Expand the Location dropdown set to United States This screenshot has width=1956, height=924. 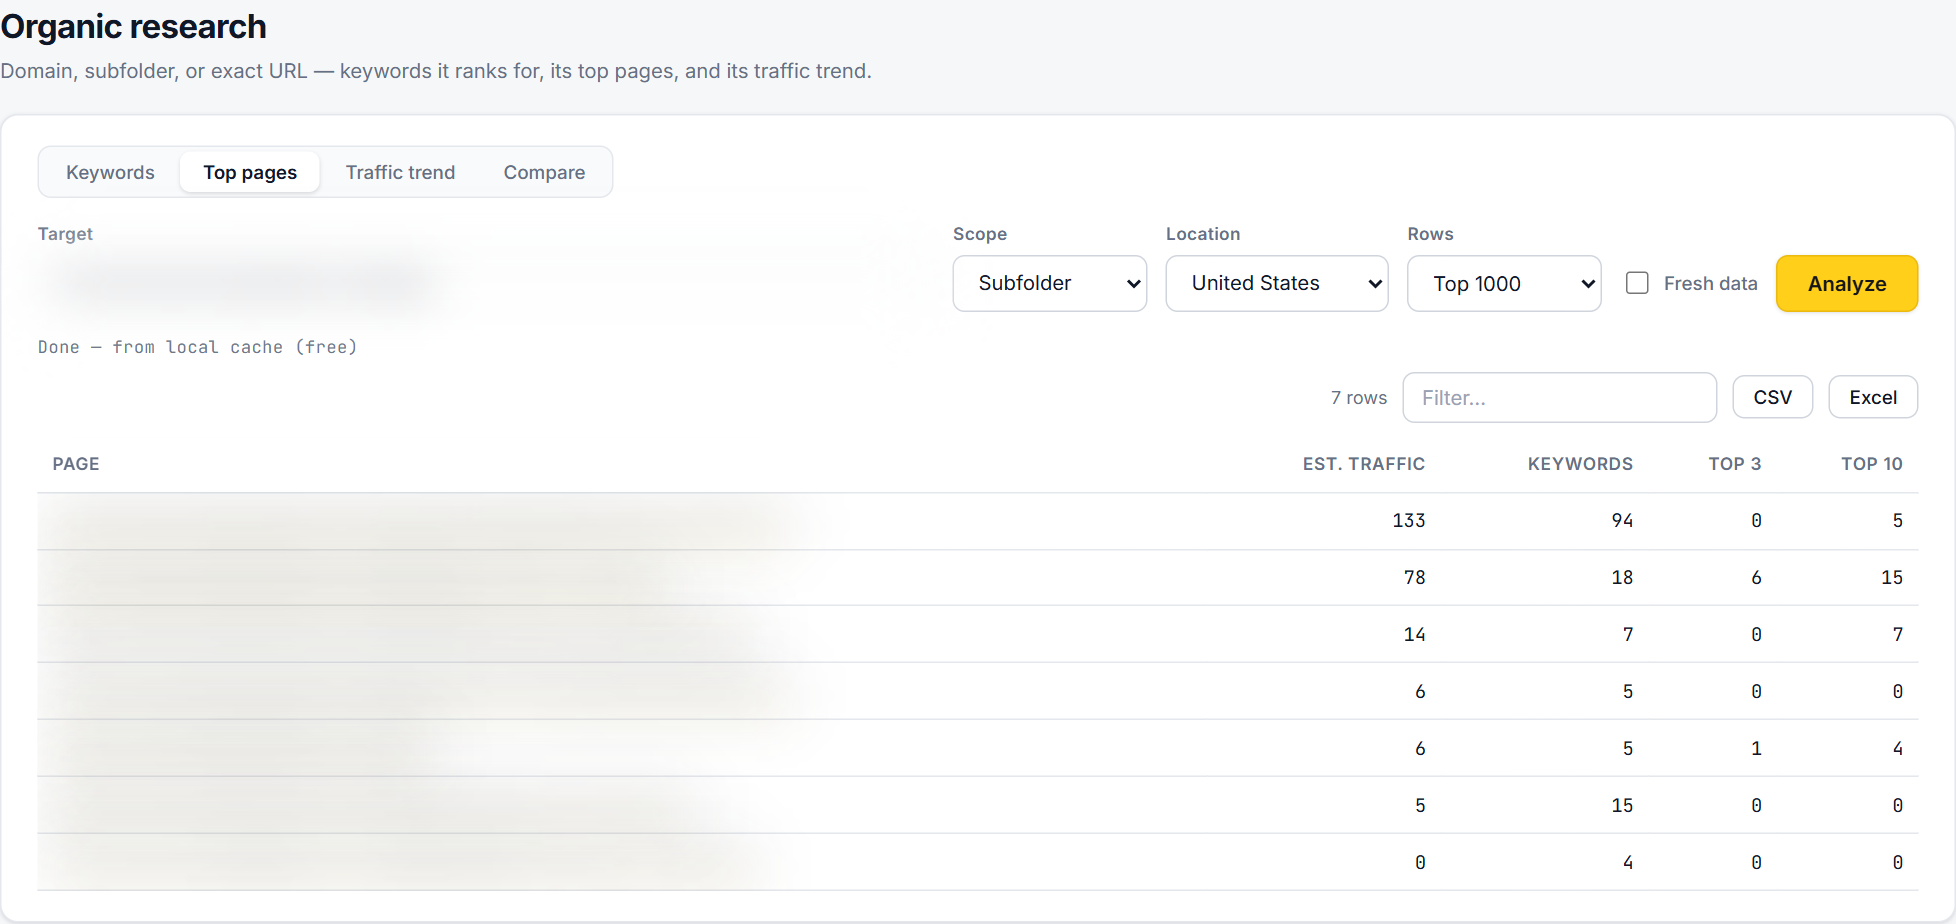point(1276,283)
